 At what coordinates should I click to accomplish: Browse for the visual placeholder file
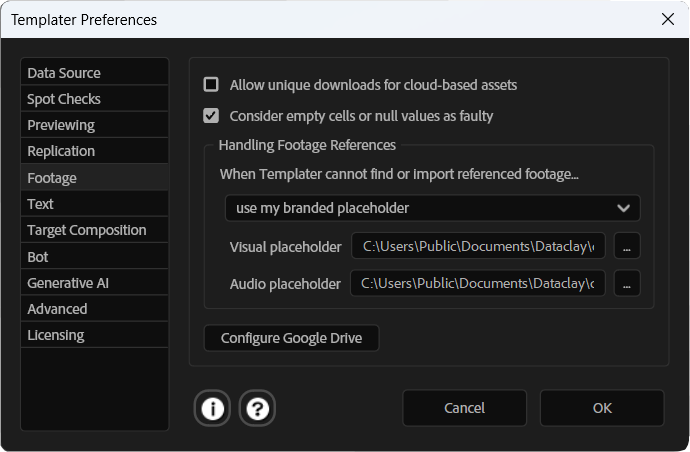point(627,246)
